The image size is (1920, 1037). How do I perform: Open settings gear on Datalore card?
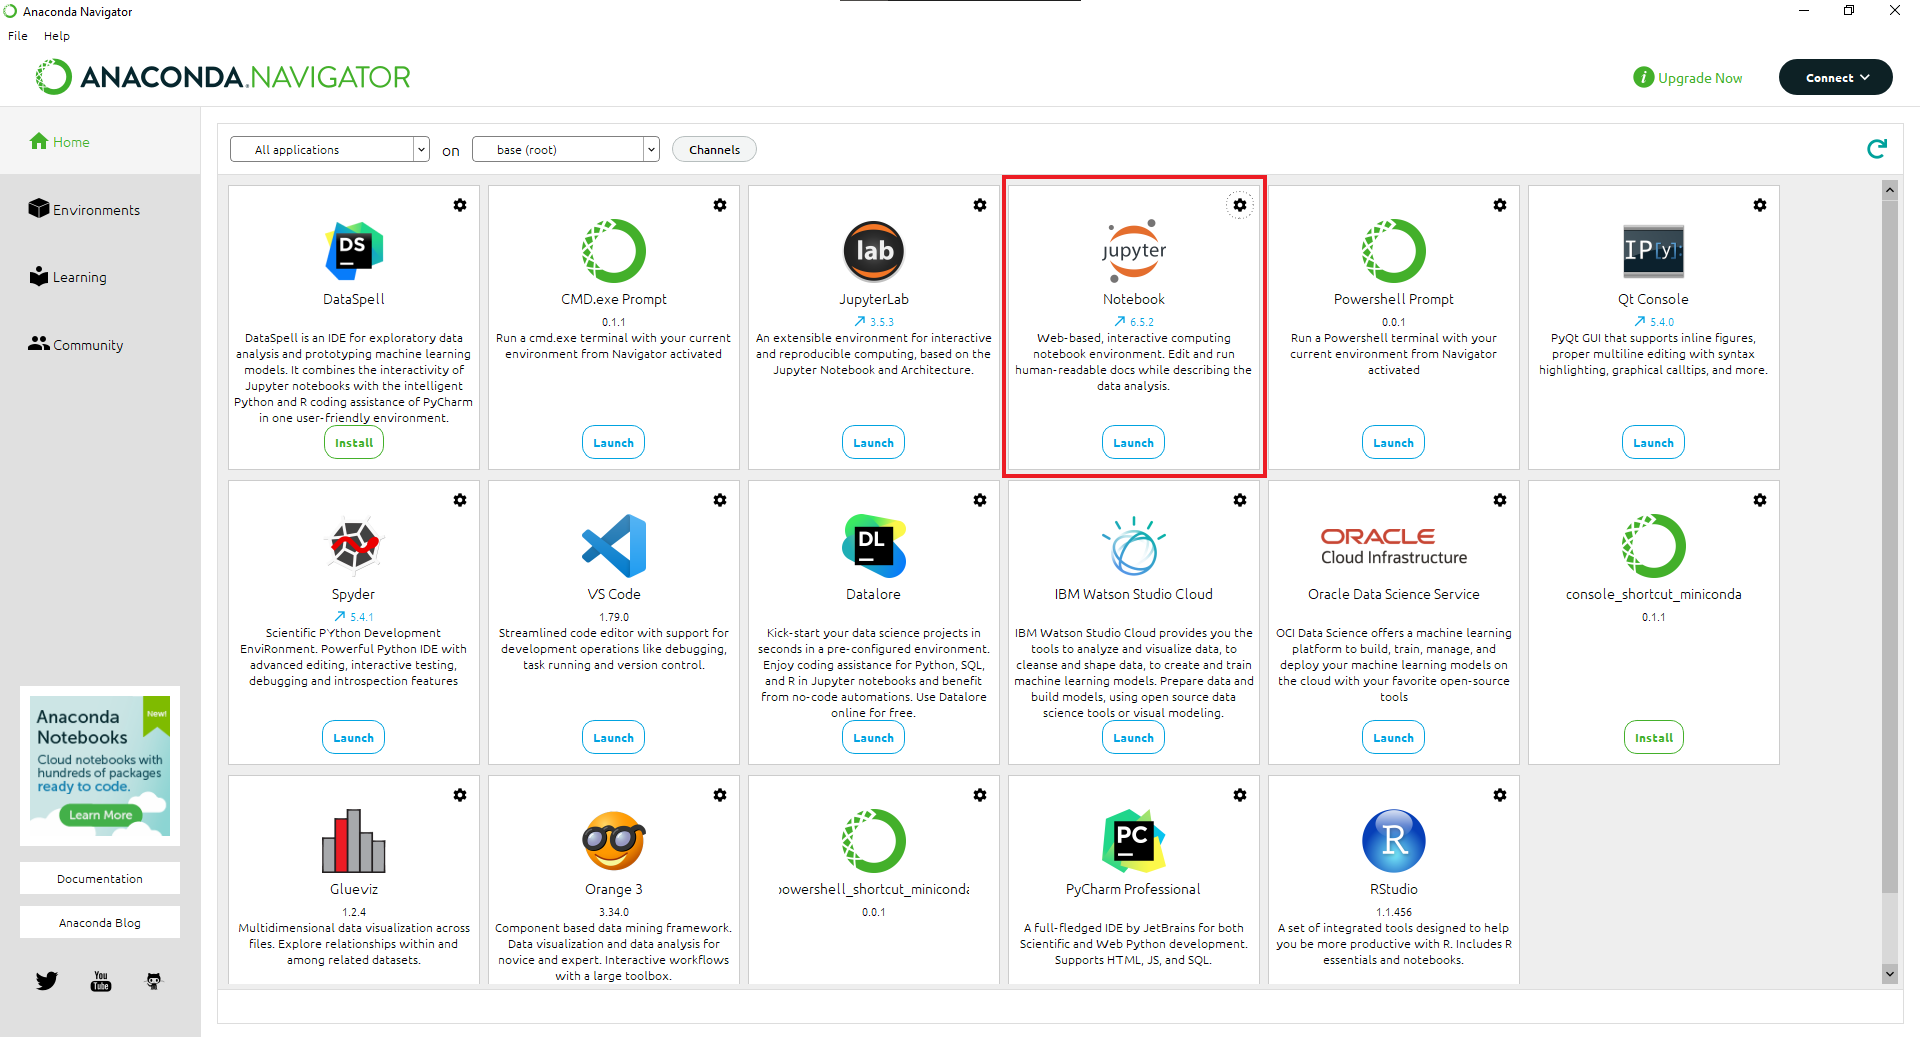click(980, 500)
